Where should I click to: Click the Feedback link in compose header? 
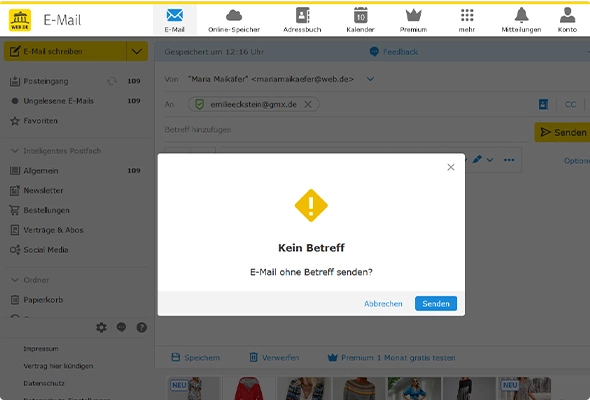click(x=394, y=52)
